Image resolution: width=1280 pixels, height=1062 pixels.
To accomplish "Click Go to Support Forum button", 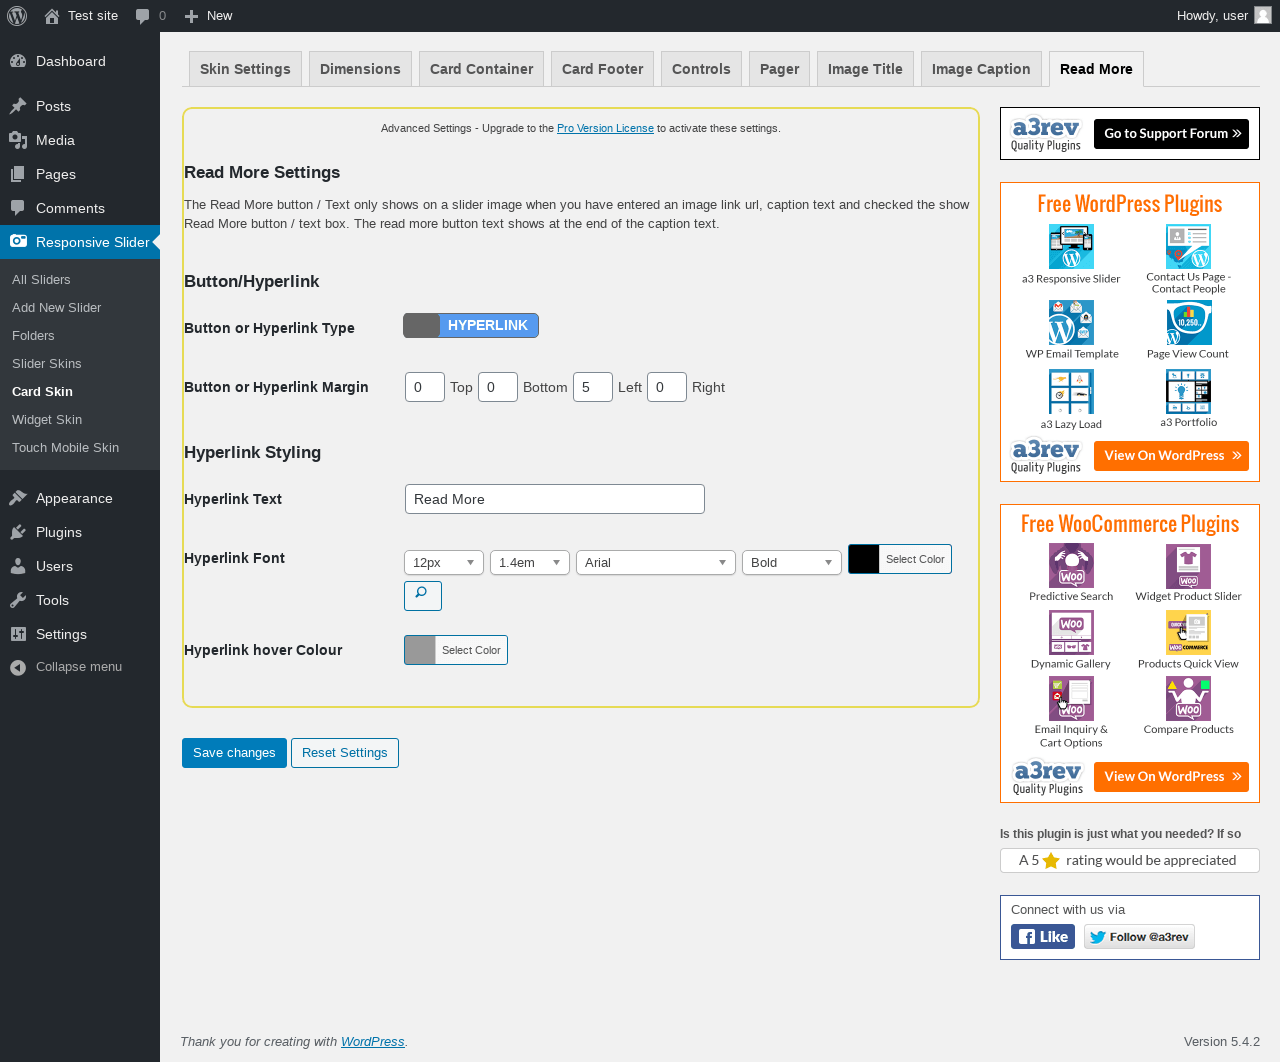I will click(1171, 134).
